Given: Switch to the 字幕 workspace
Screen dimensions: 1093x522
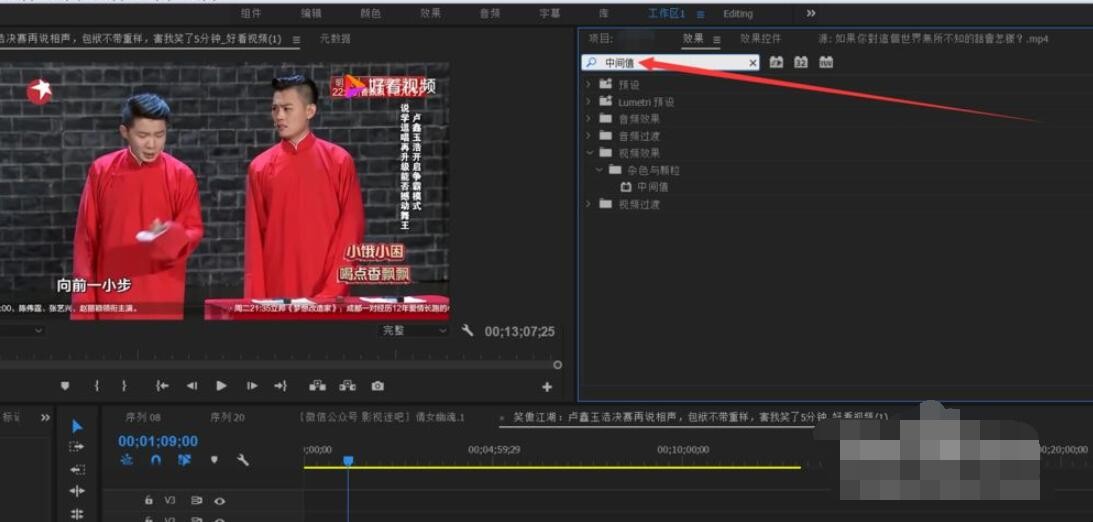Looking at the screenshot, I should click(550, 13).
